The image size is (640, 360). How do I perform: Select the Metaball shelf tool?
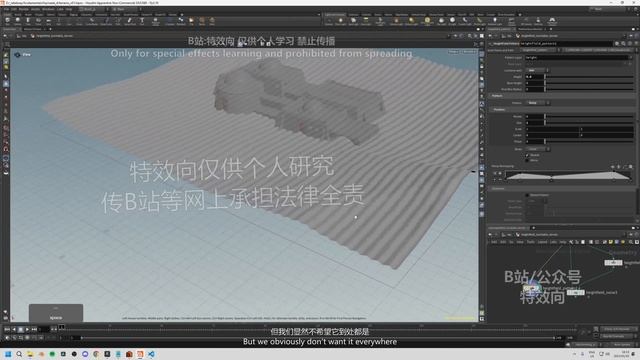(x=181, y=21)
